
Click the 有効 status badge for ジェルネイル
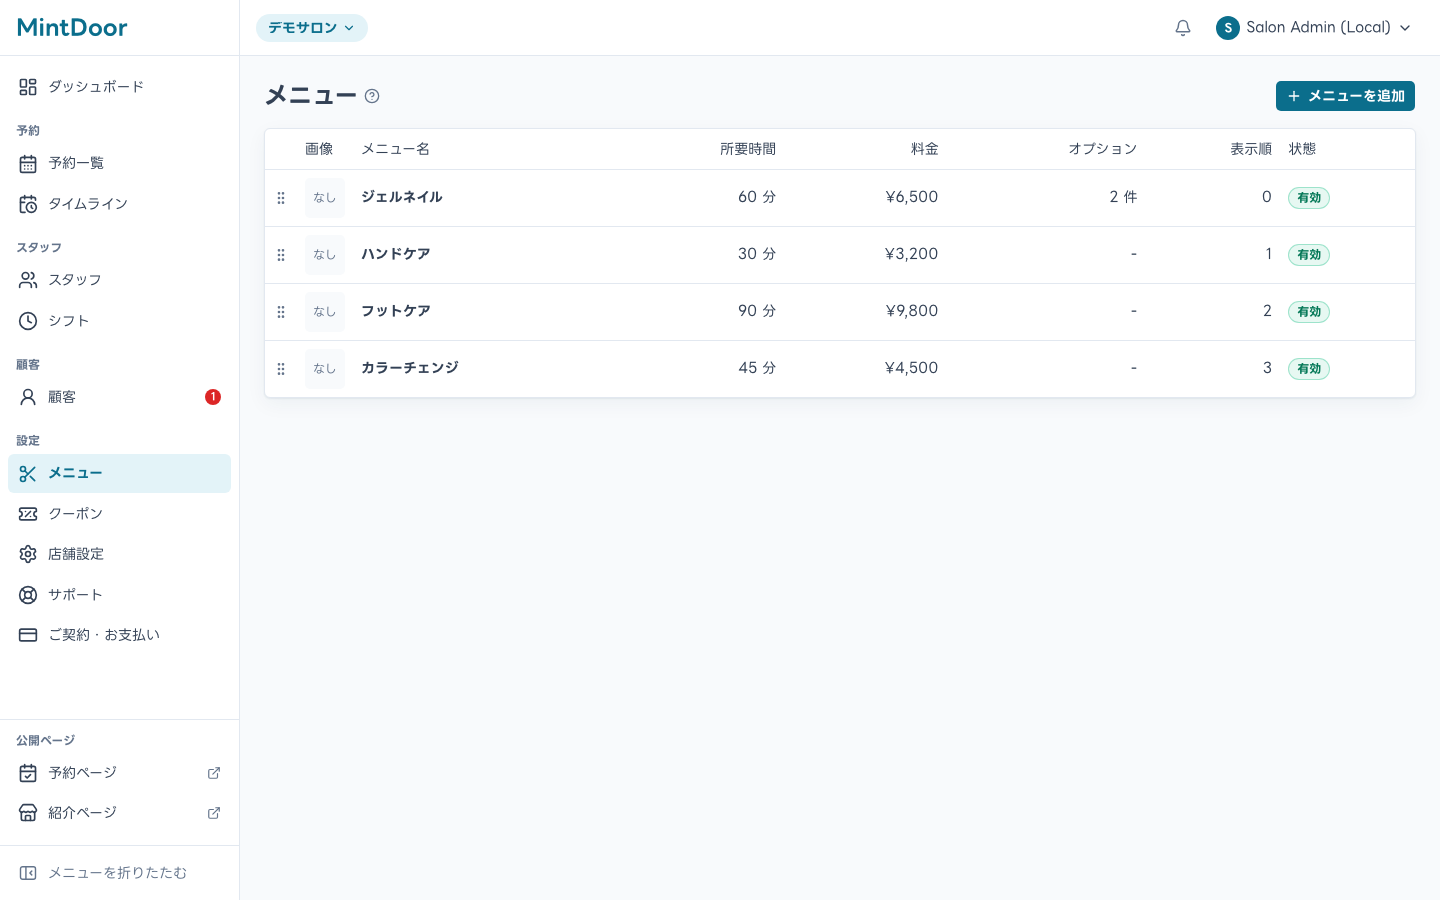[x=1309, y=198]
